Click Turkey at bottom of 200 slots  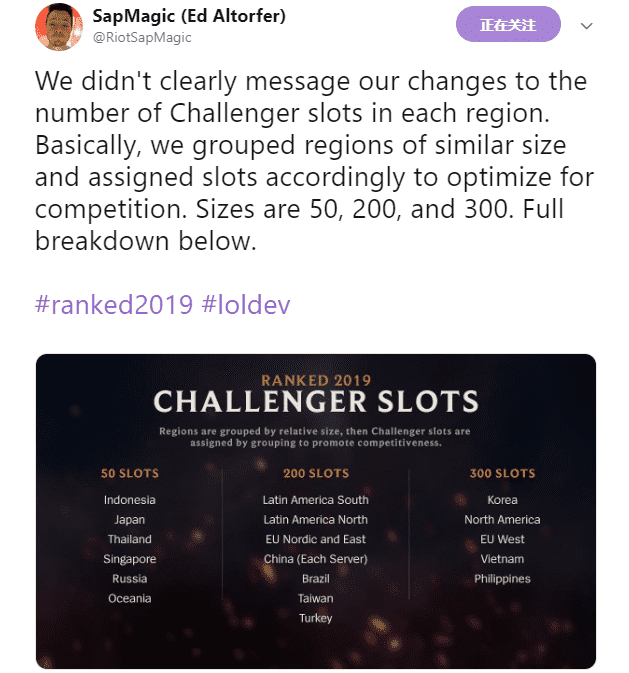tap(316, 618)
